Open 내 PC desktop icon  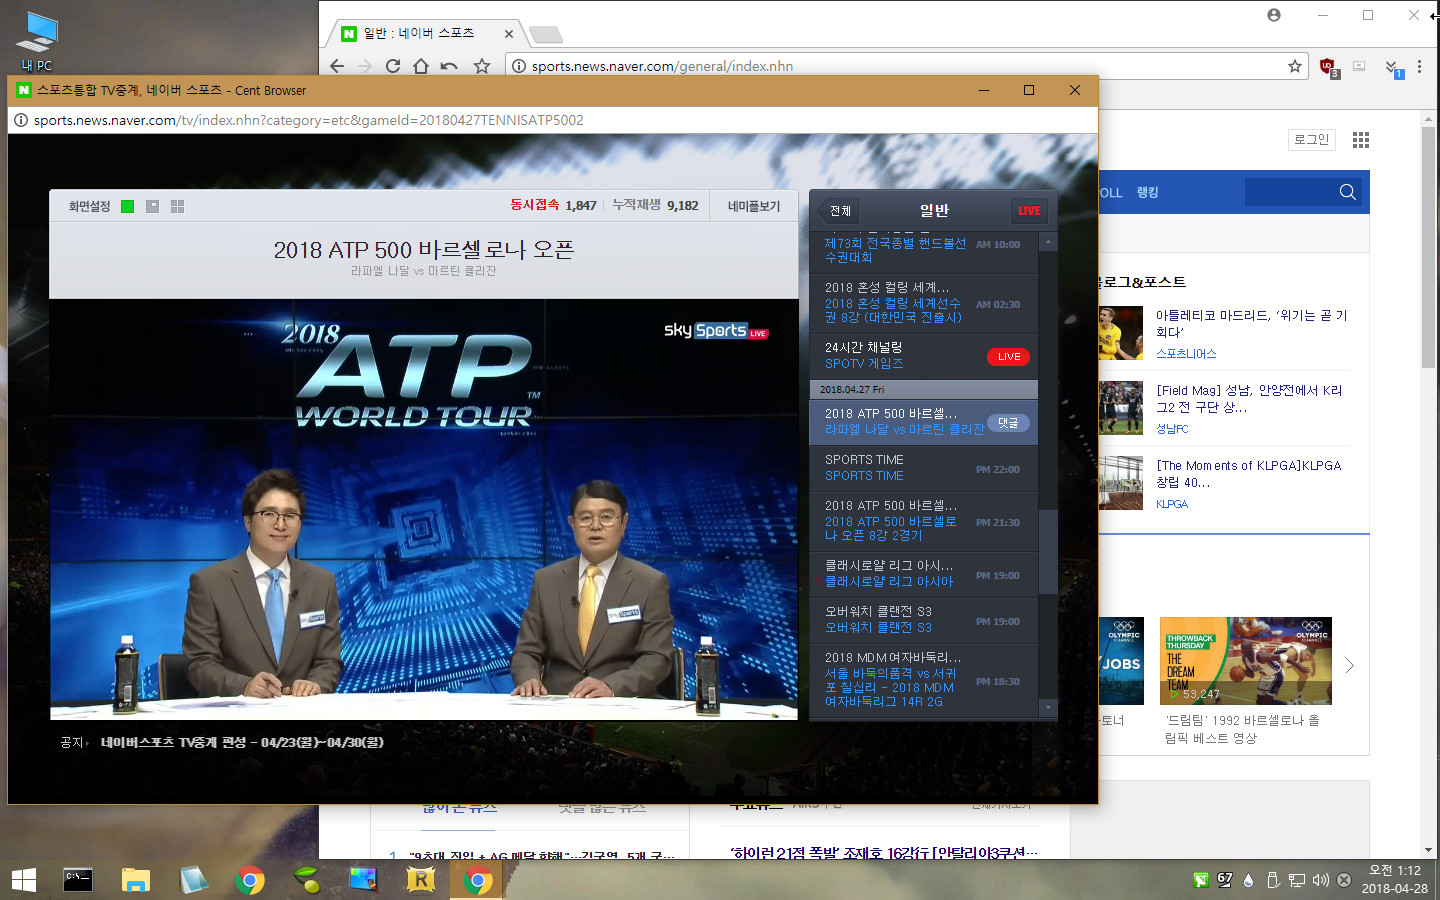37,42
